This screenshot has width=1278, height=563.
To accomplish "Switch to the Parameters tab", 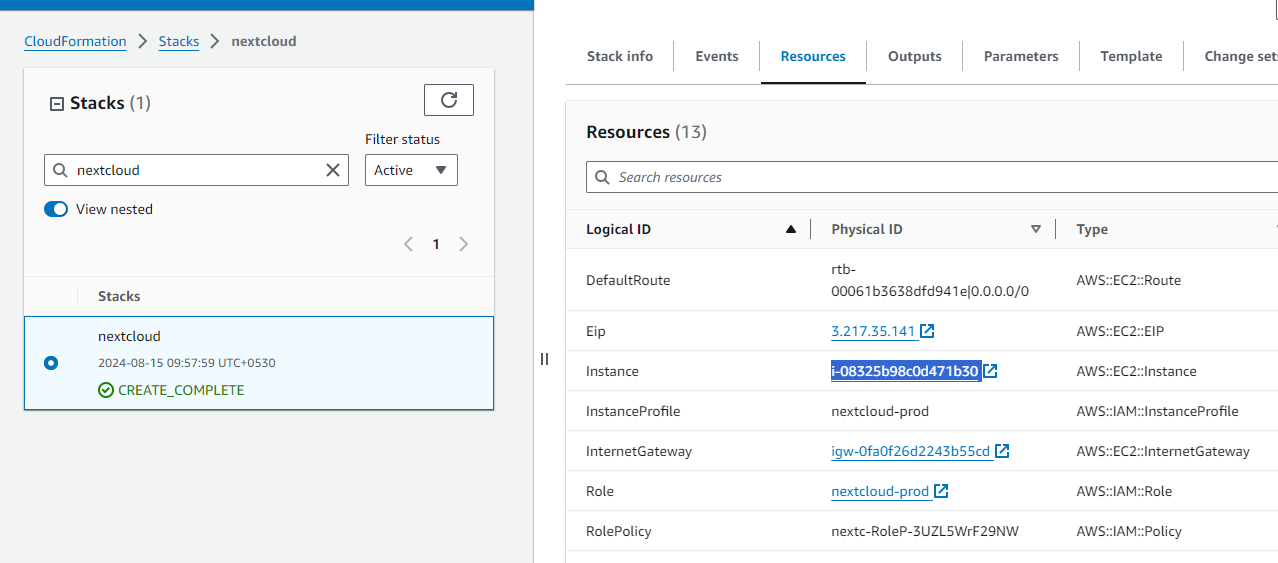I will [1021, 56].
